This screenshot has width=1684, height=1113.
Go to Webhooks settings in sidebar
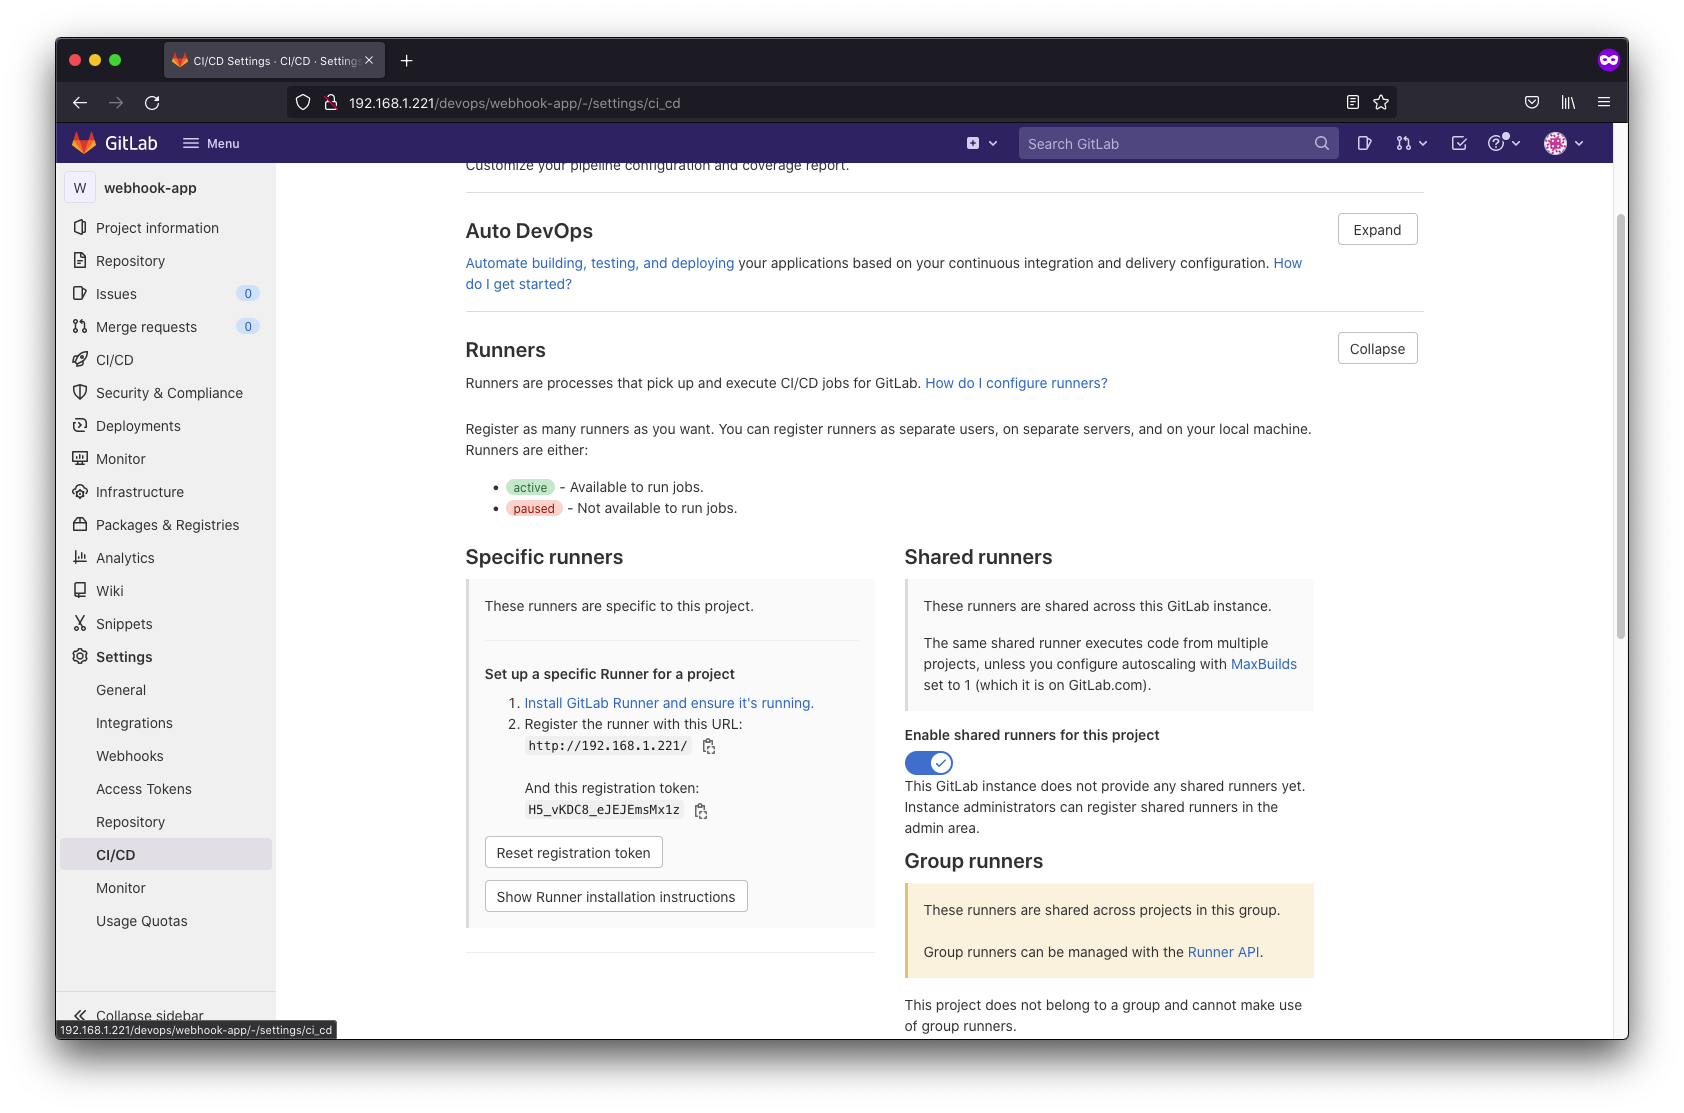(x=130, y=756)
